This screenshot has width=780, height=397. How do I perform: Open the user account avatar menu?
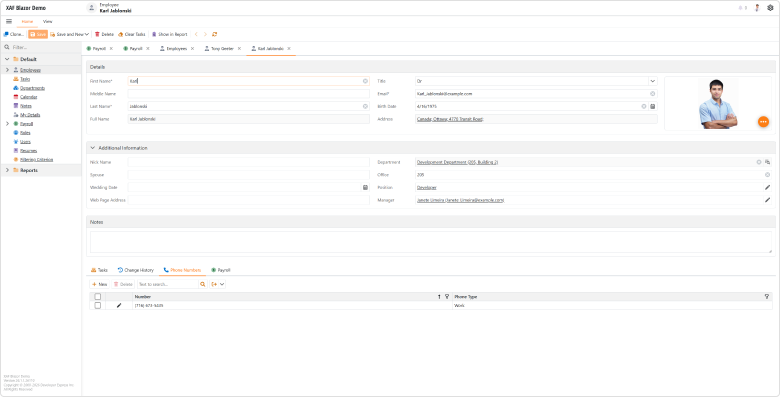(757, 8)
